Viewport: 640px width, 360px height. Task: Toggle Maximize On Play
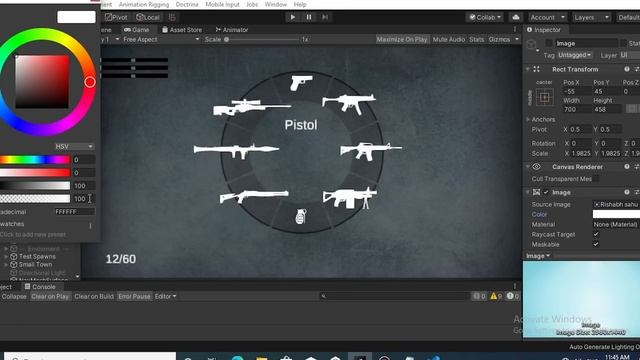(x=402, y=40)
